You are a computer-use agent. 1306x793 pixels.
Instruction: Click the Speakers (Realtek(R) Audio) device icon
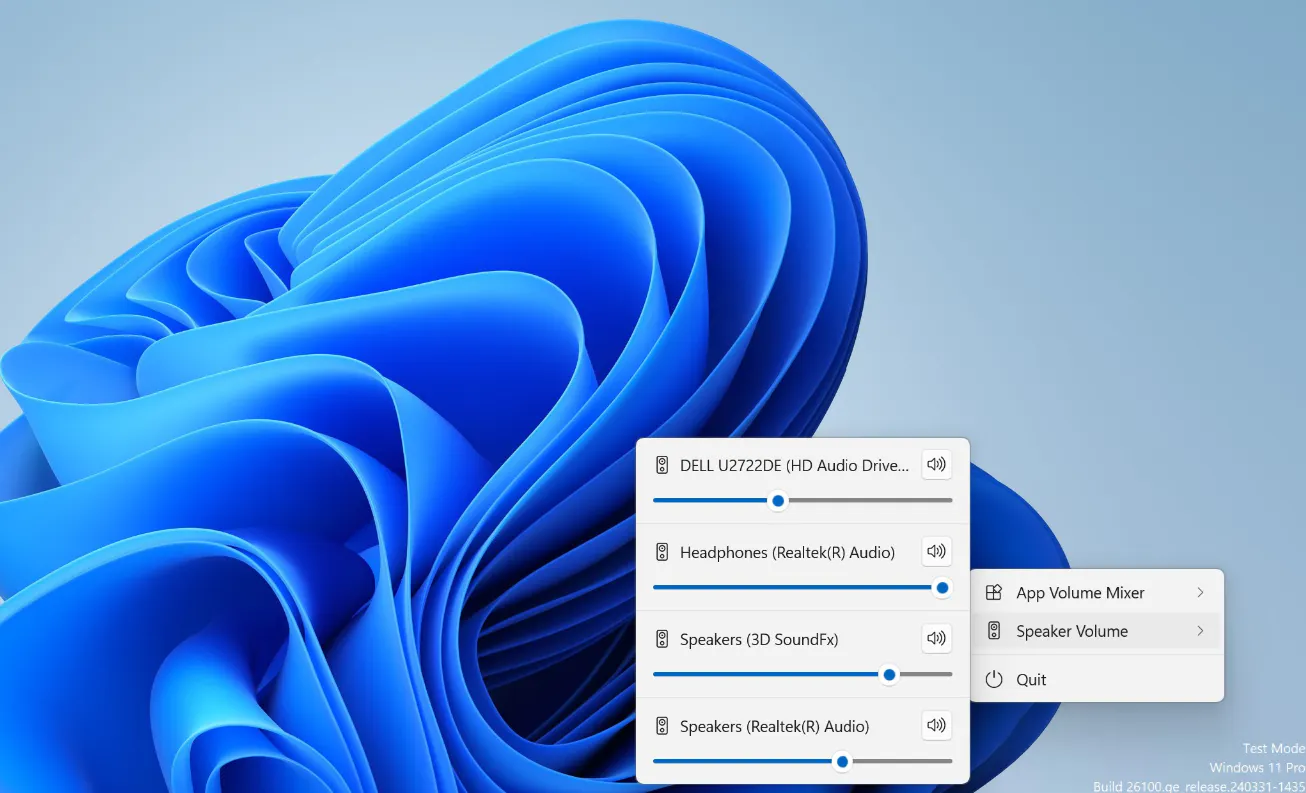click(661, 726)
